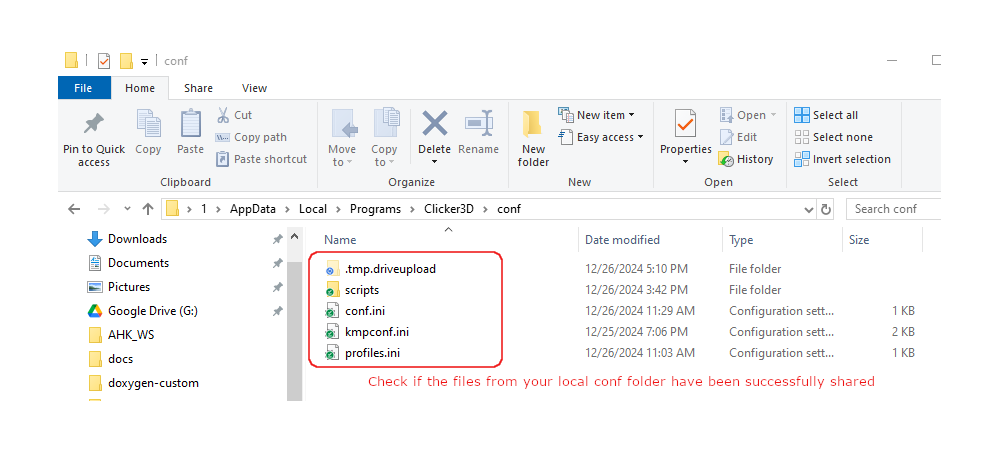Sort by the Name column header

click(x=340, y=240)
